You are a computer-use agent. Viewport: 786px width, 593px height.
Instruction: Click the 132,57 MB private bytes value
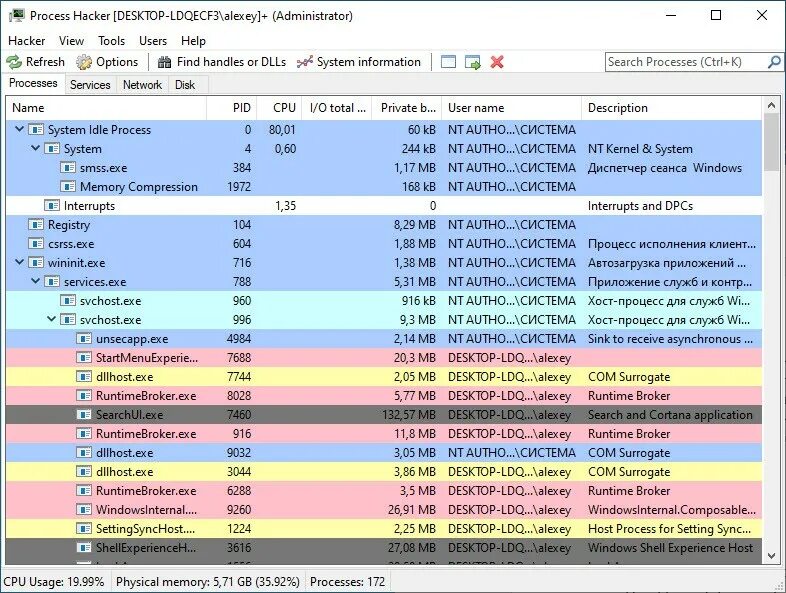click(x=409, y=415)
